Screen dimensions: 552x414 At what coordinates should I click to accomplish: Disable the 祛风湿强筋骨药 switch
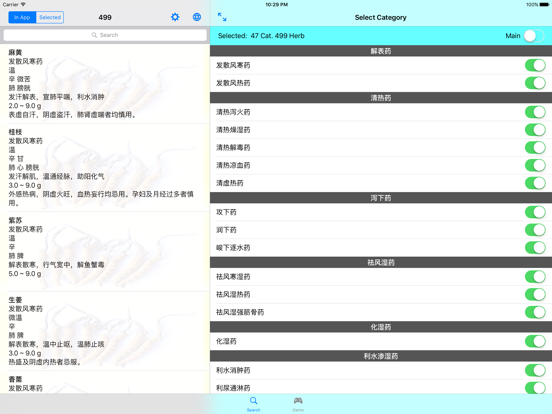[535, 312]
